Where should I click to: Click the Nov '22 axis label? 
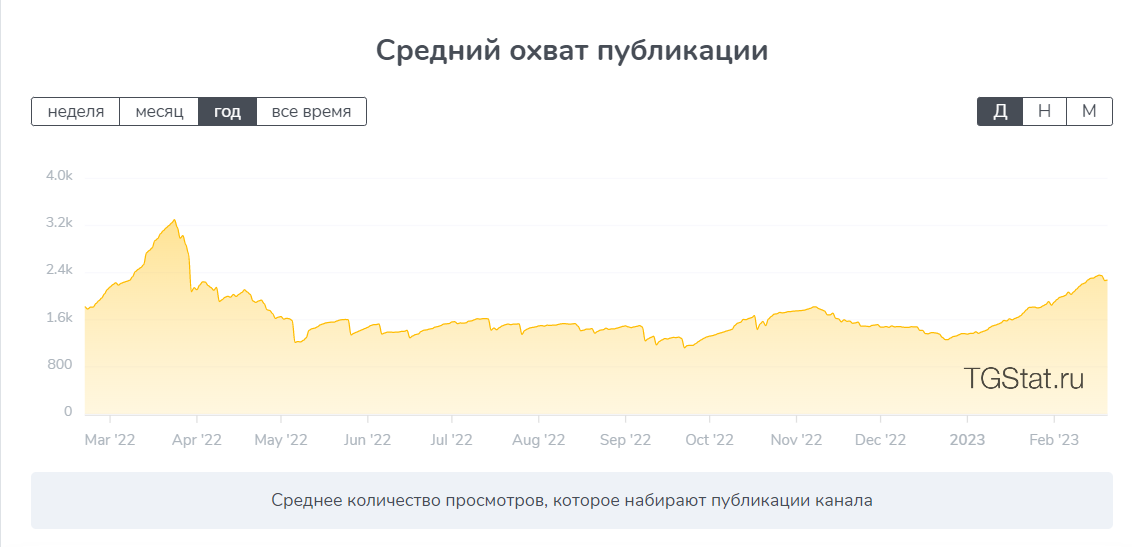796,439
